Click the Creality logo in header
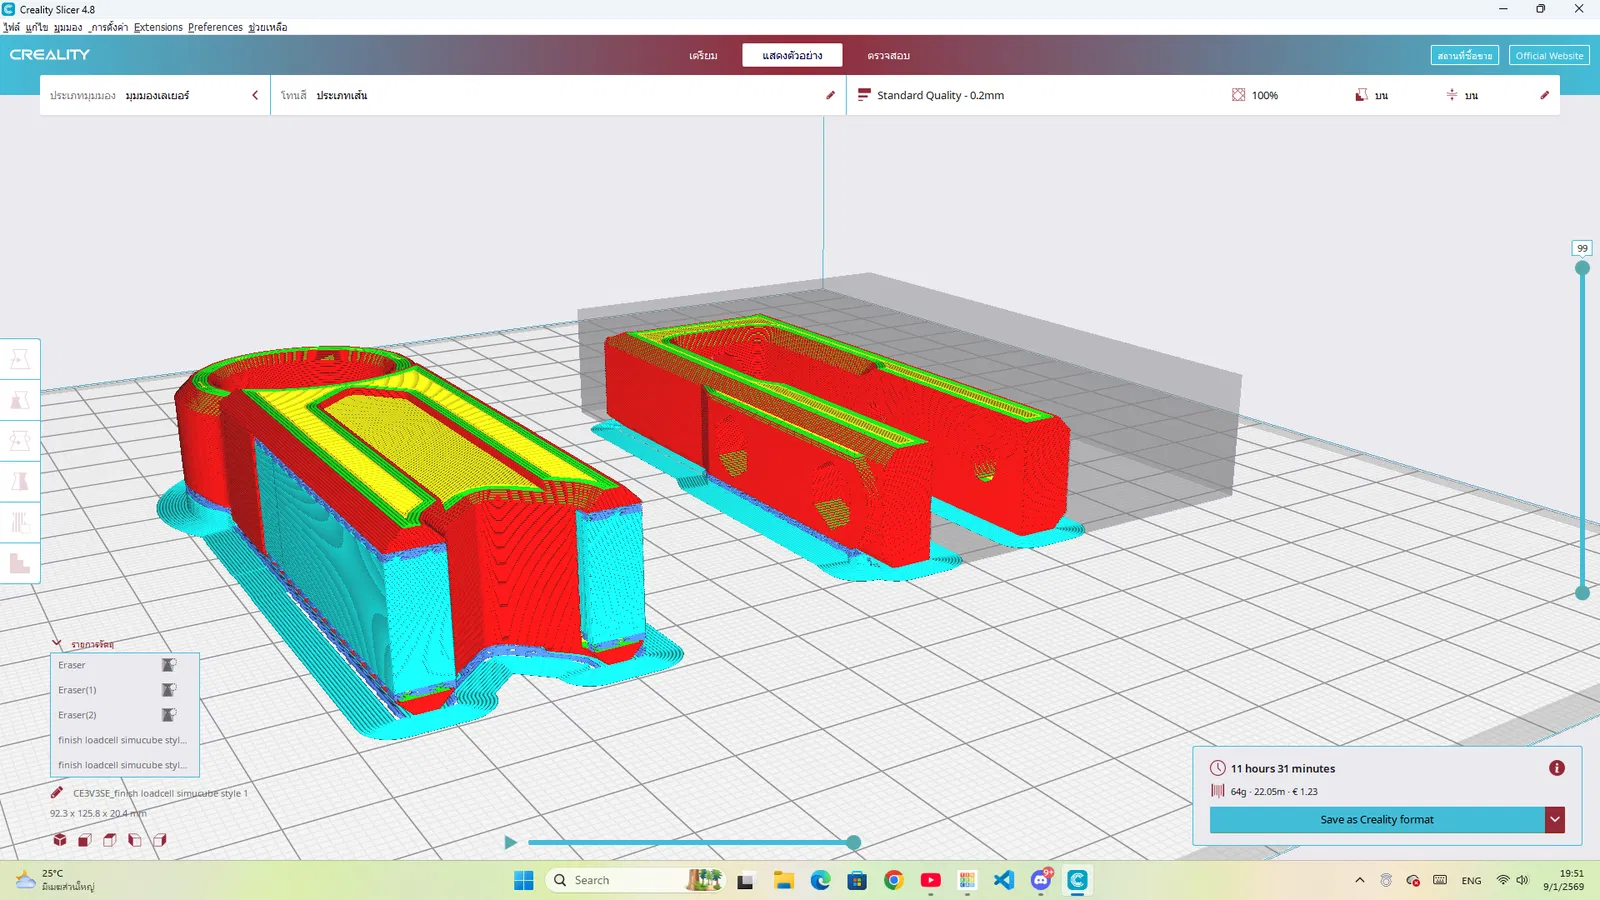The image size is (1600, 900). 50,55
